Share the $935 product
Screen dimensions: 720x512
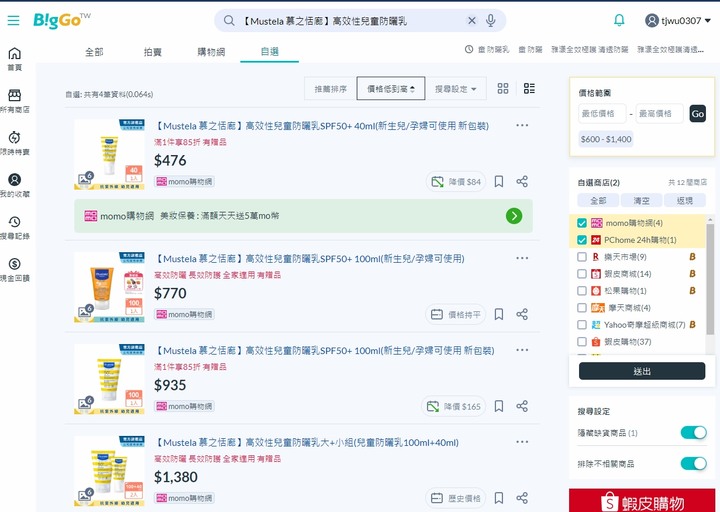522,406
